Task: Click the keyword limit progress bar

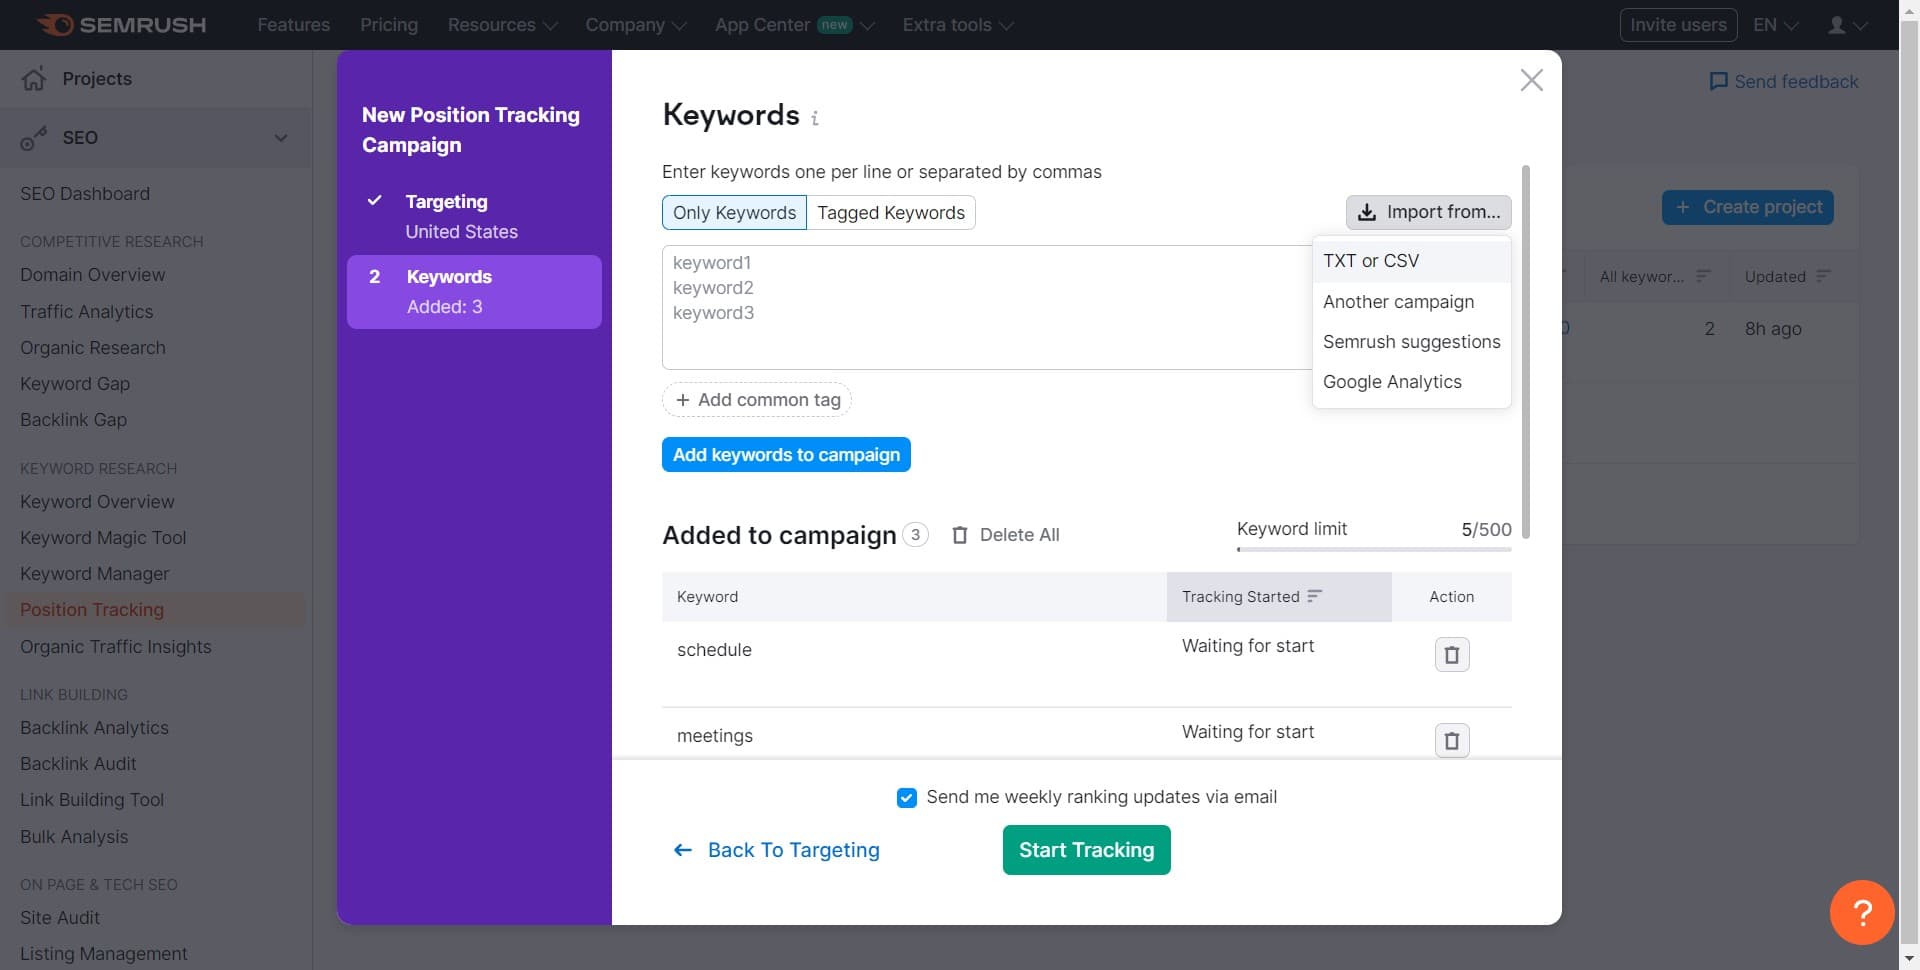Action: pos(1373,549)
